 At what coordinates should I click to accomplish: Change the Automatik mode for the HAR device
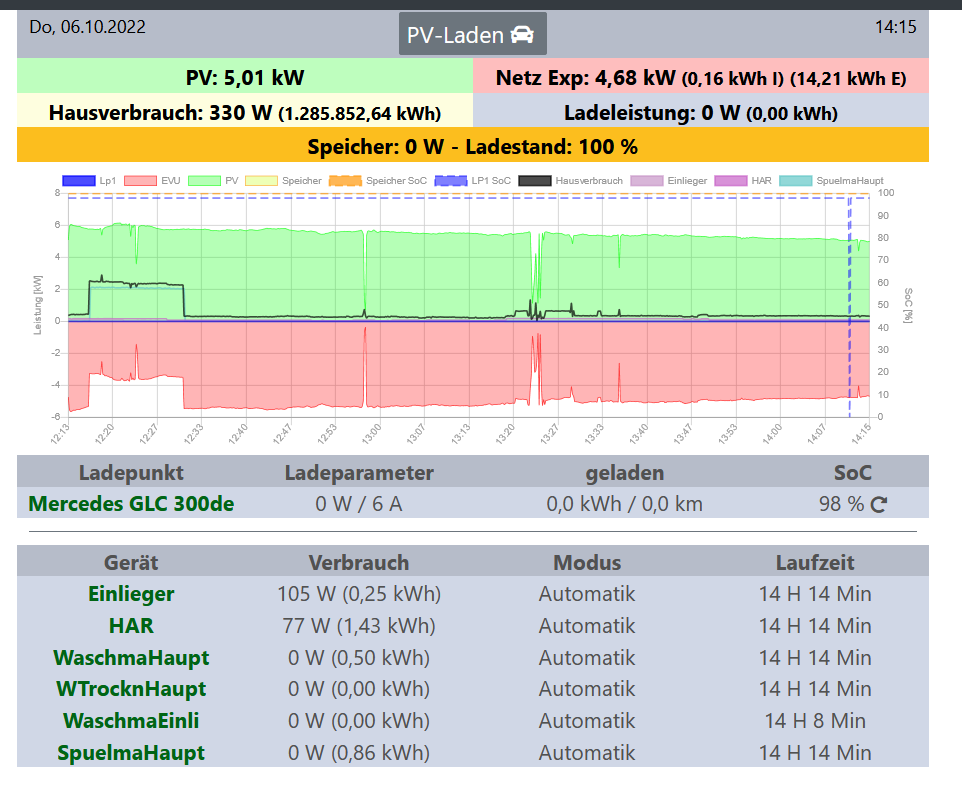pos(587,626)
